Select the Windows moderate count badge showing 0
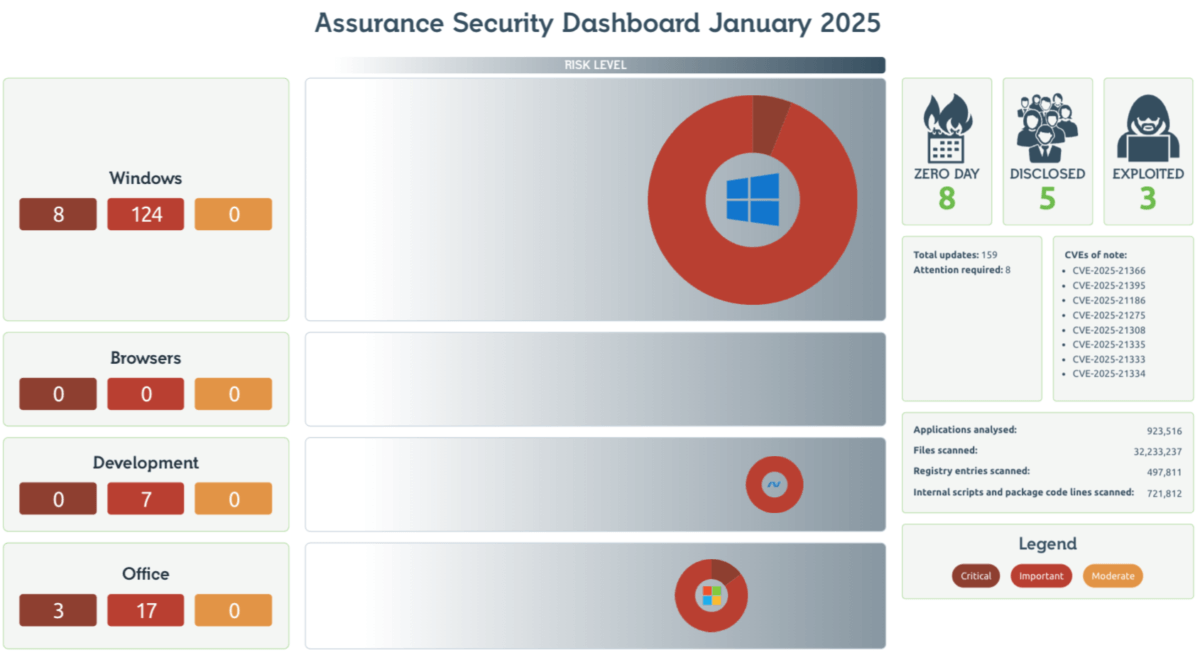 (x=233, y=214)
